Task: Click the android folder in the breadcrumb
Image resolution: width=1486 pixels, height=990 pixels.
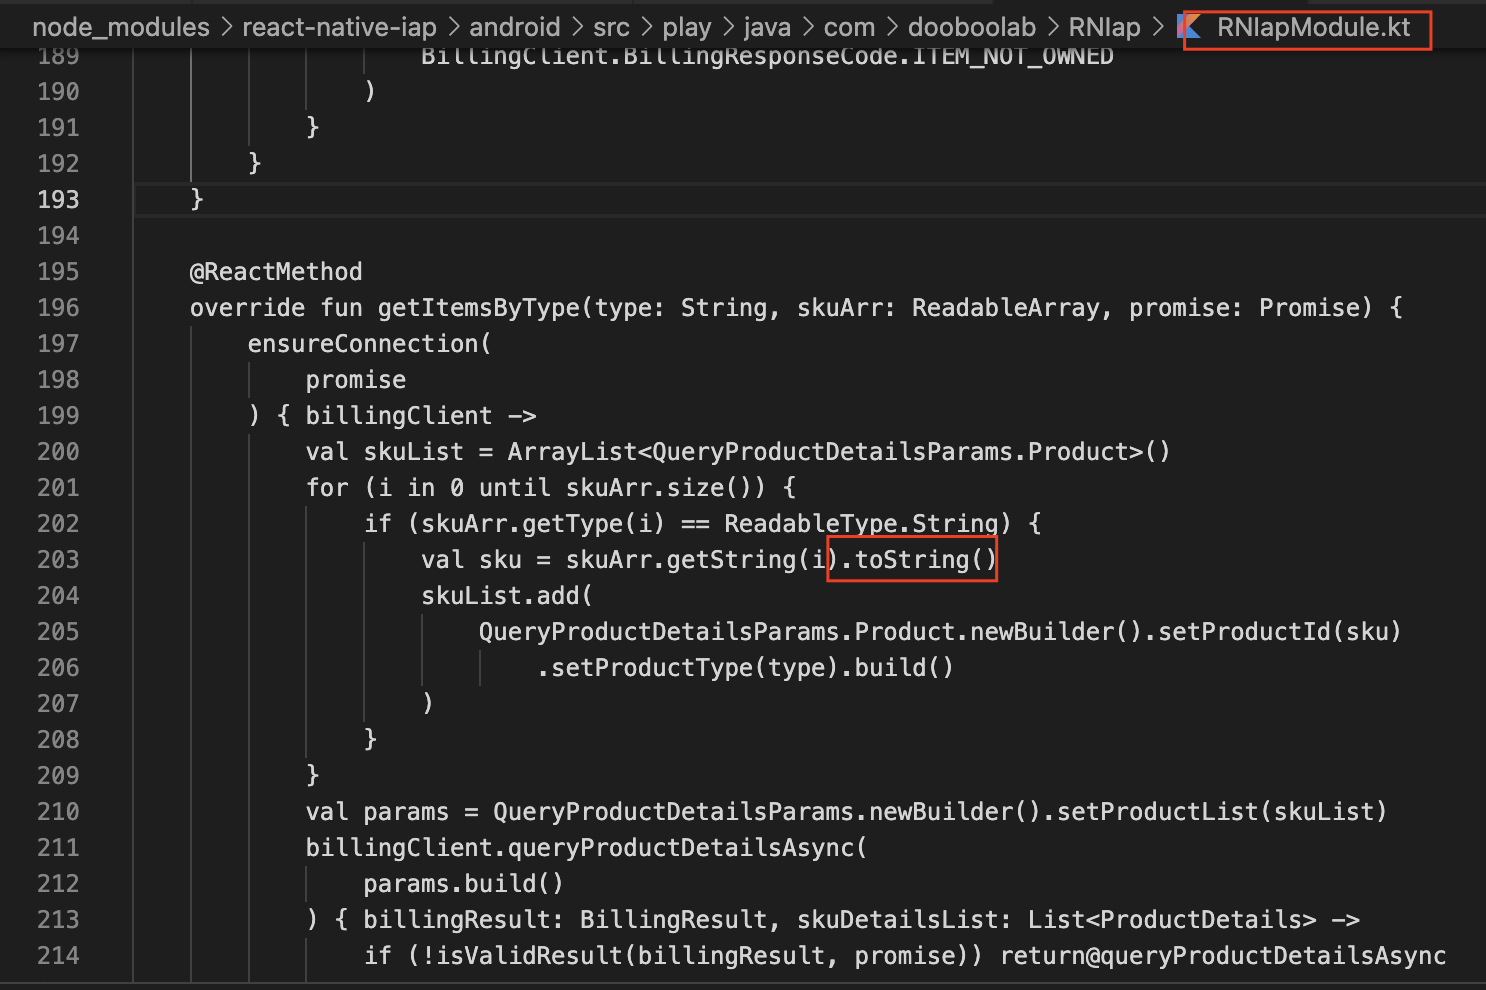Action: (514, 27)
